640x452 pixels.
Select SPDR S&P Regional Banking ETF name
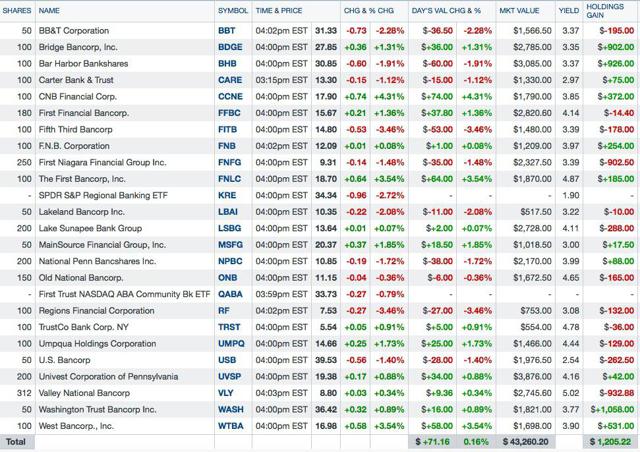coord(103,195)
